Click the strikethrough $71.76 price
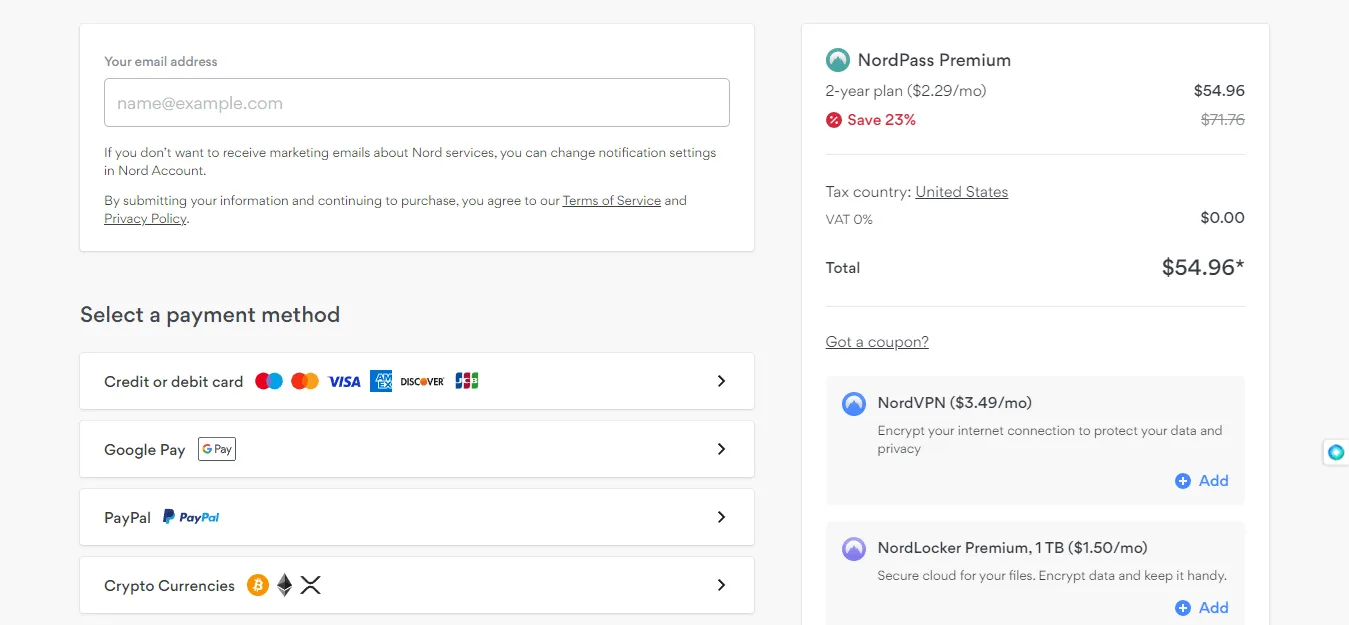 [x=1223, y=120]
